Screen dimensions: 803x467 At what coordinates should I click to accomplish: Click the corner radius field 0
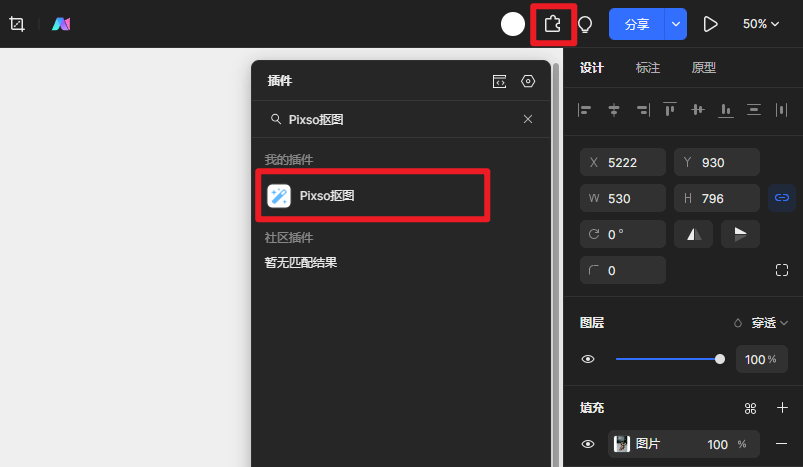tap(623, 270)
